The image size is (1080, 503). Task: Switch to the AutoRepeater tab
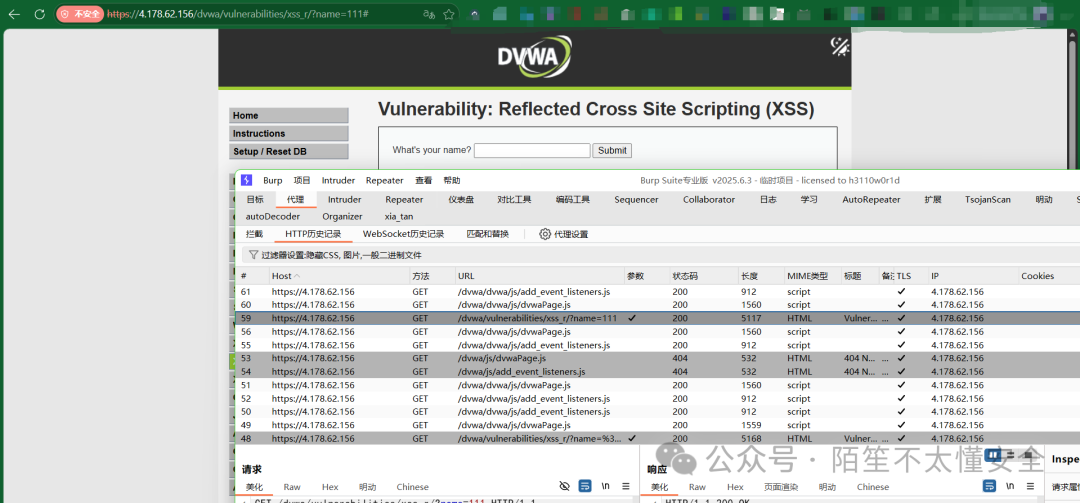tap(871, 200)
